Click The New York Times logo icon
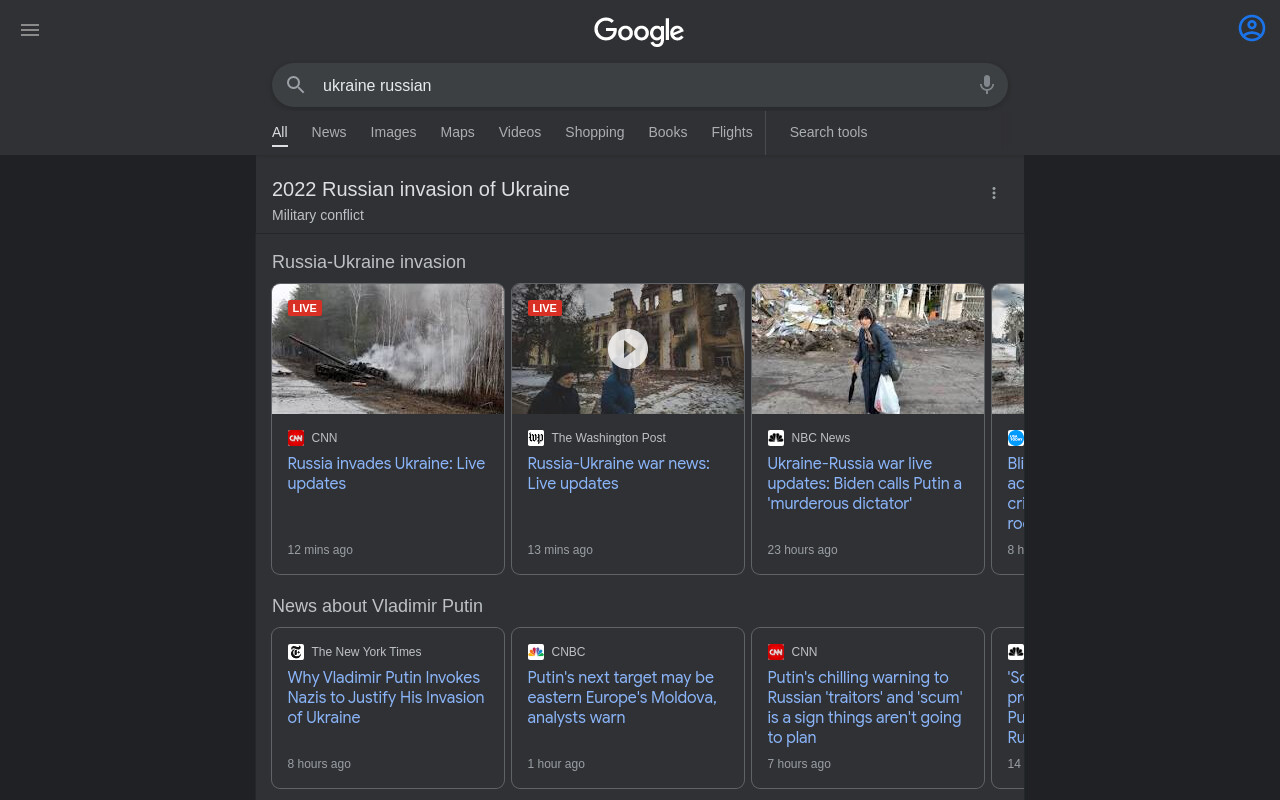The width and height of the screenshot is (1280, 800). click(296, 652)
